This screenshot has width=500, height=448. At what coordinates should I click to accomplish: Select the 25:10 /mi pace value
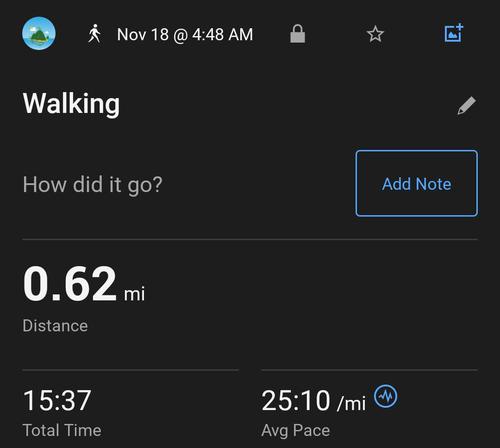(x=314, y=400)
